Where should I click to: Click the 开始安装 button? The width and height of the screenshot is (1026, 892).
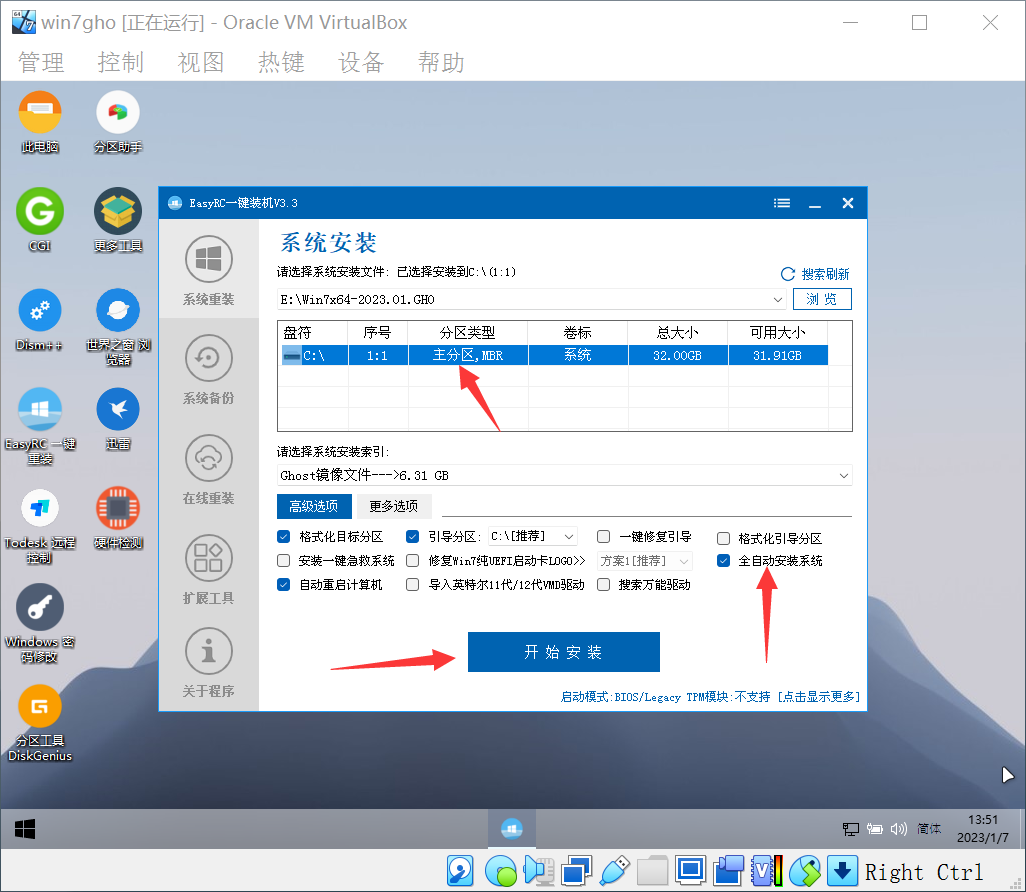563,652
